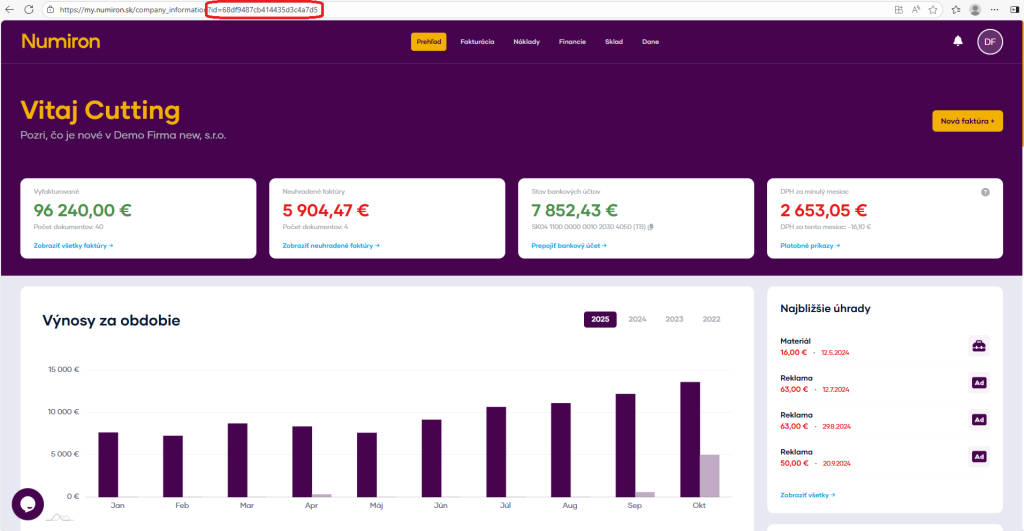Click the Ad icon for the 12.7.2024 Reklama payment
The width and height of the screenshot is (1024, 531).
979,383
